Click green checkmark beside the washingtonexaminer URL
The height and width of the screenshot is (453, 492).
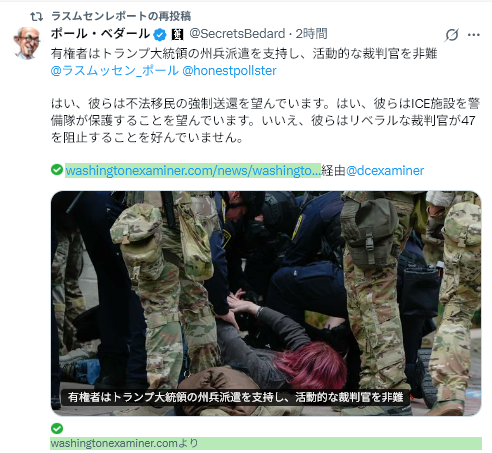[57, 169]
